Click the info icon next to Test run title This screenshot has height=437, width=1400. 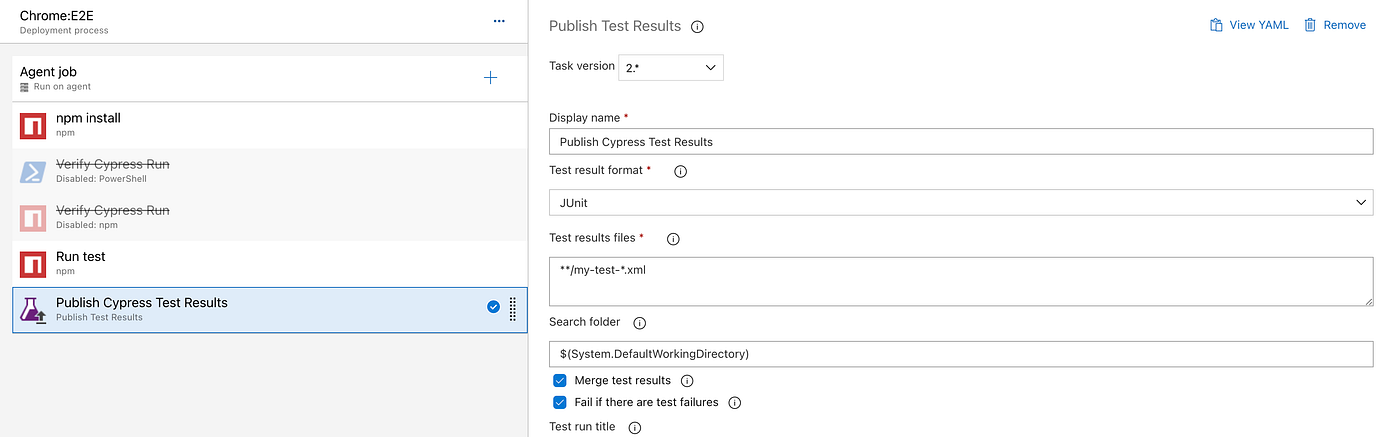(x=634, y=428)
